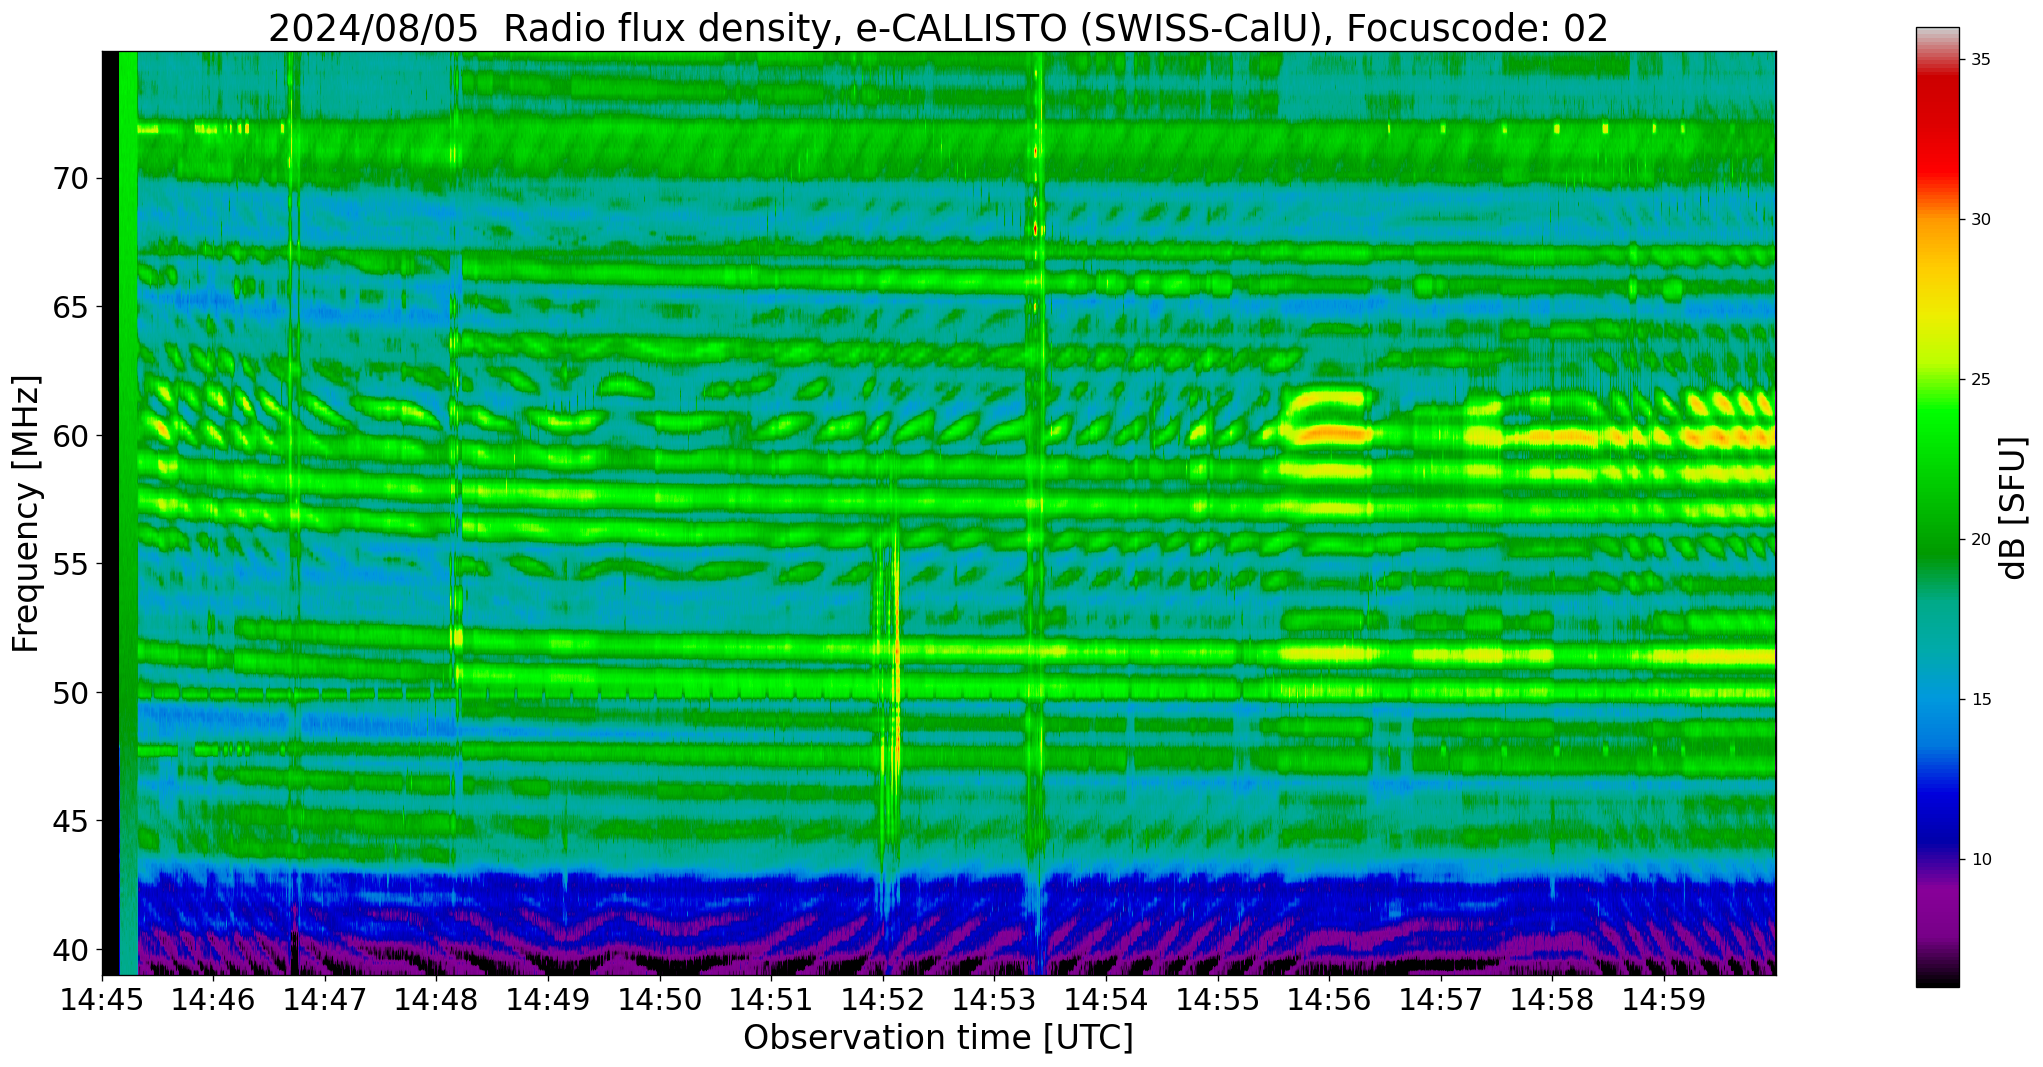Screen dimensions: 2043x1067
Task: Click the colorbar tick label 20
Action: [1981, 539]
